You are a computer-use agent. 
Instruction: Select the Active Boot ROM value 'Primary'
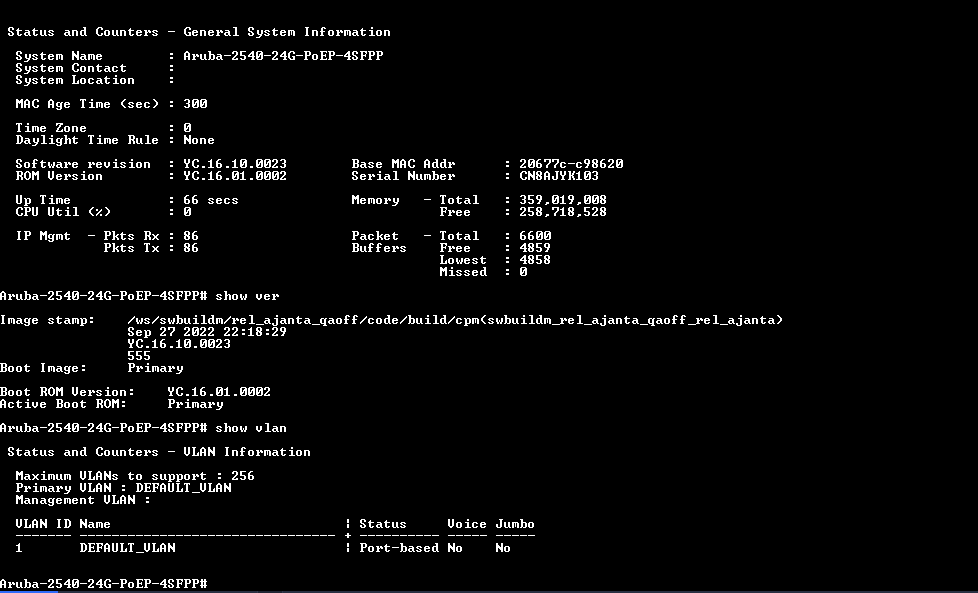[x=195, y=404]
